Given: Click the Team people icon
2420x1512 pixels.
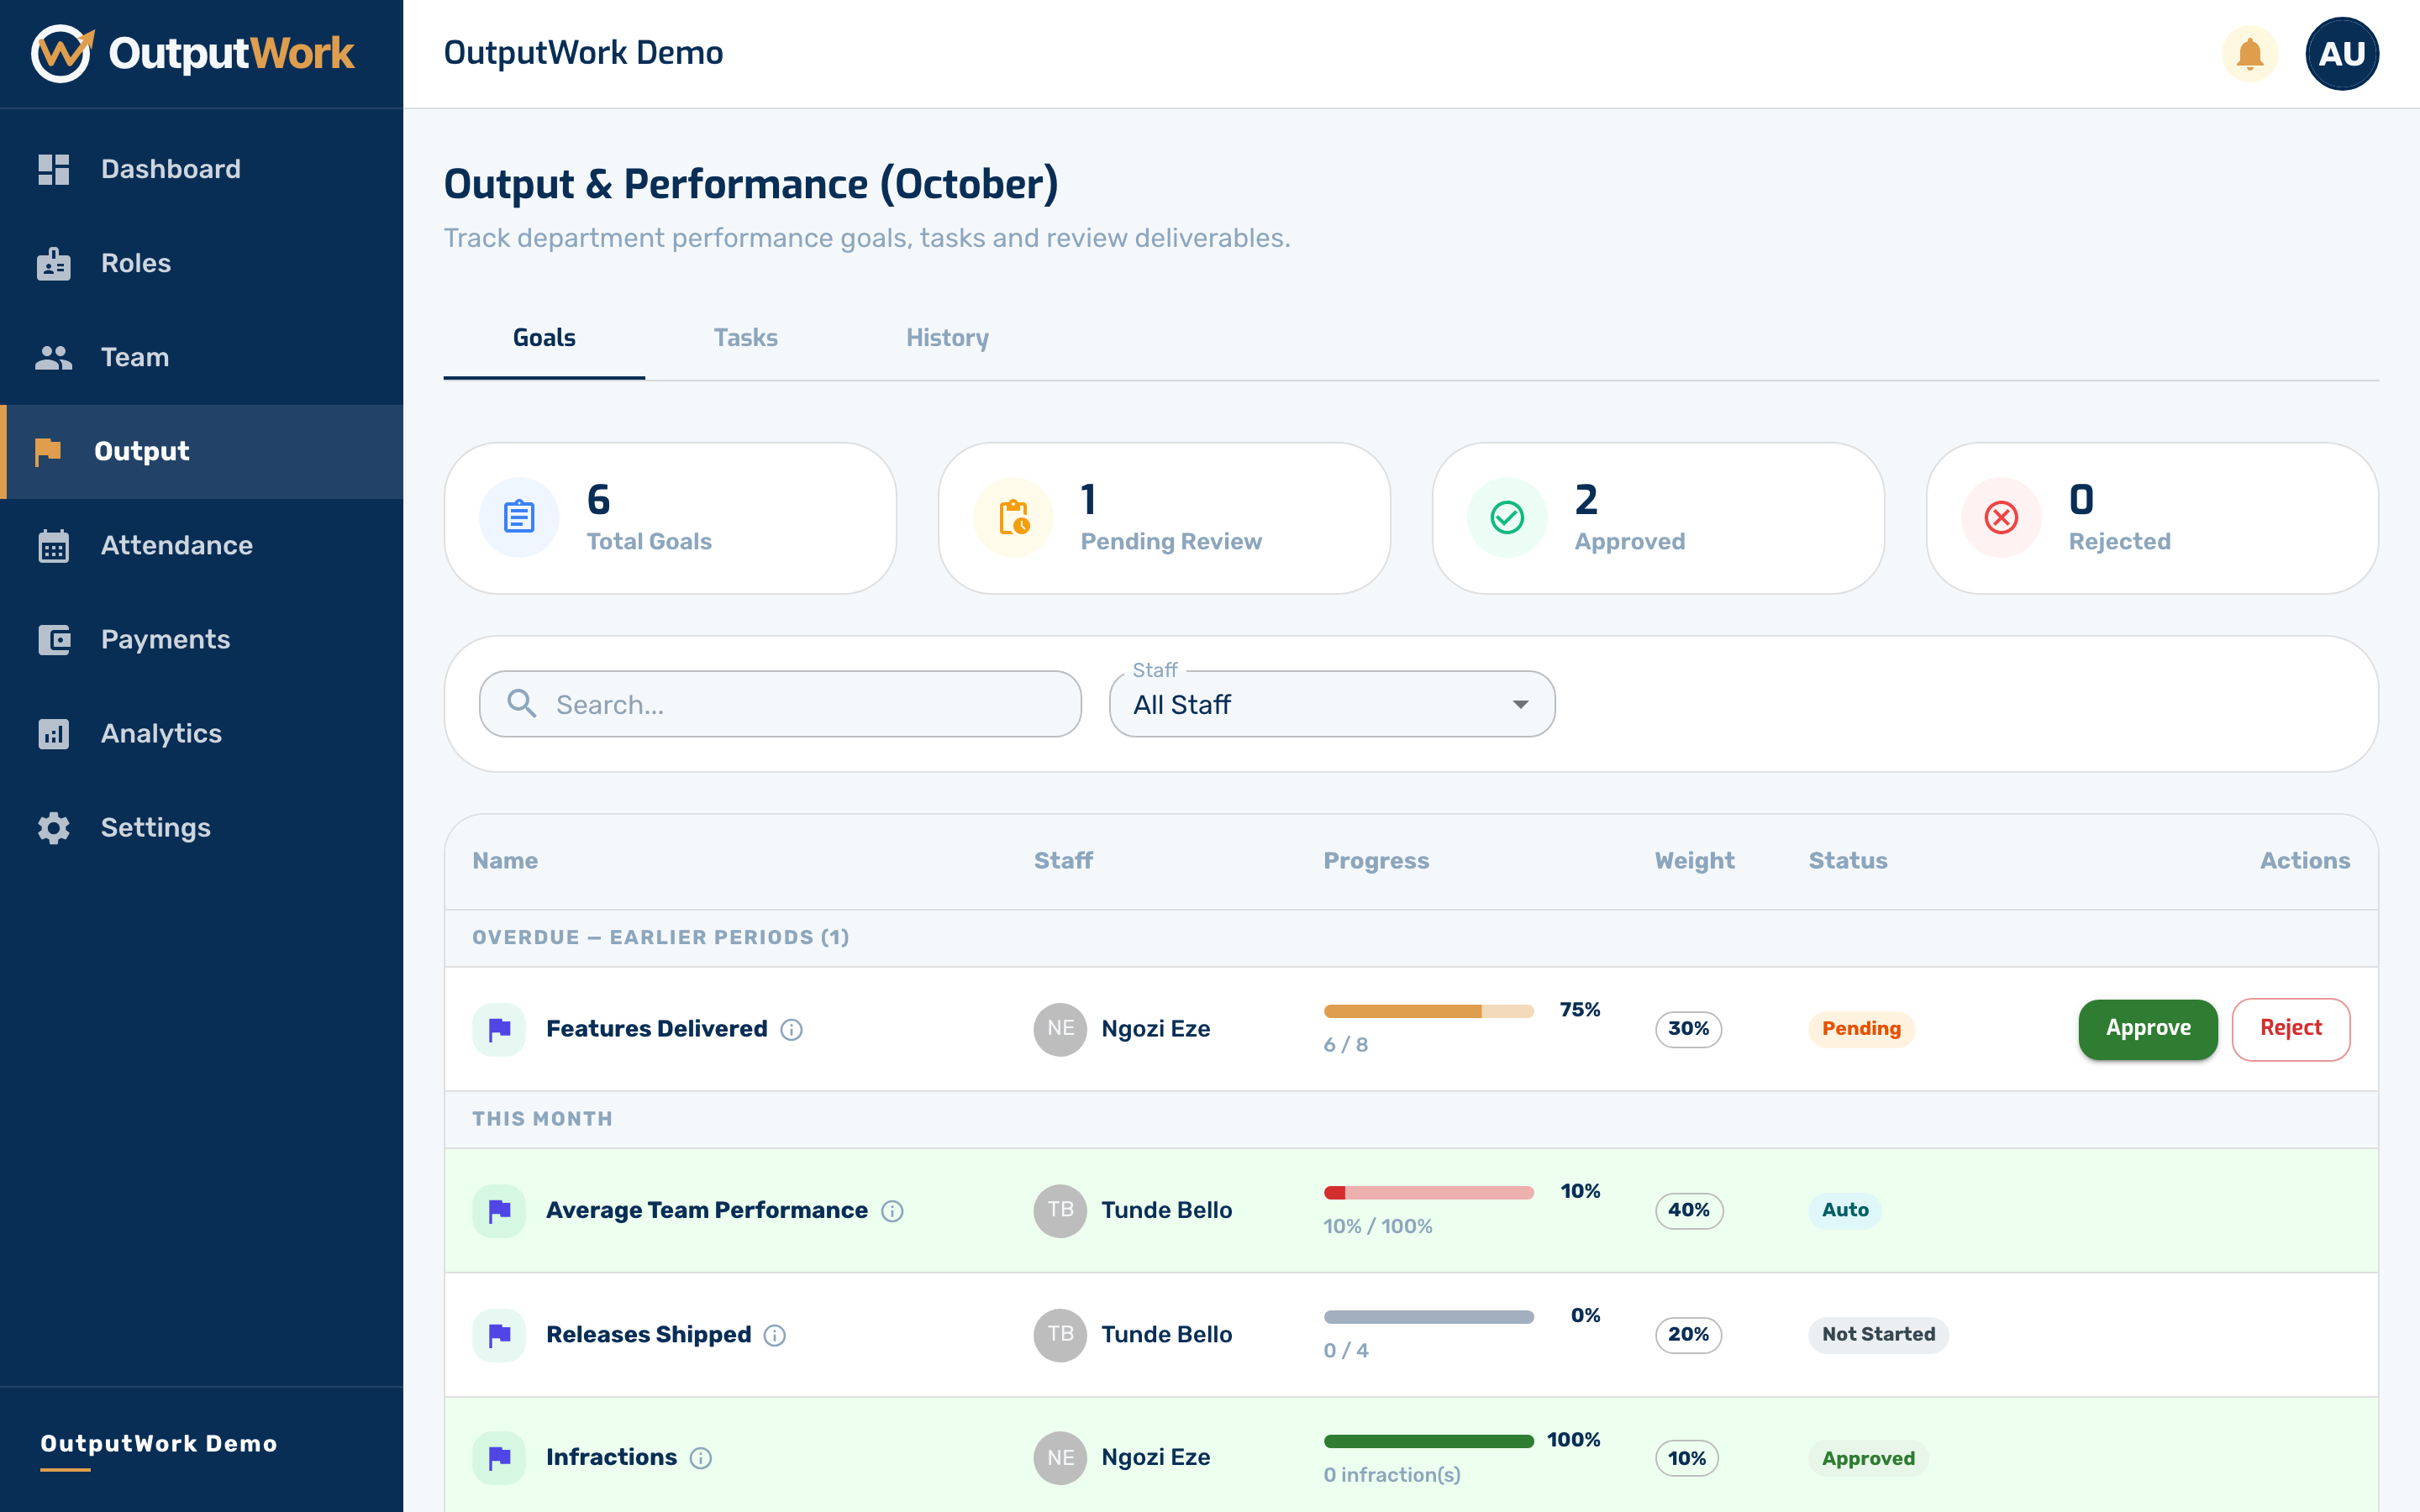Looking at the screenshot, I should (54, 357).
